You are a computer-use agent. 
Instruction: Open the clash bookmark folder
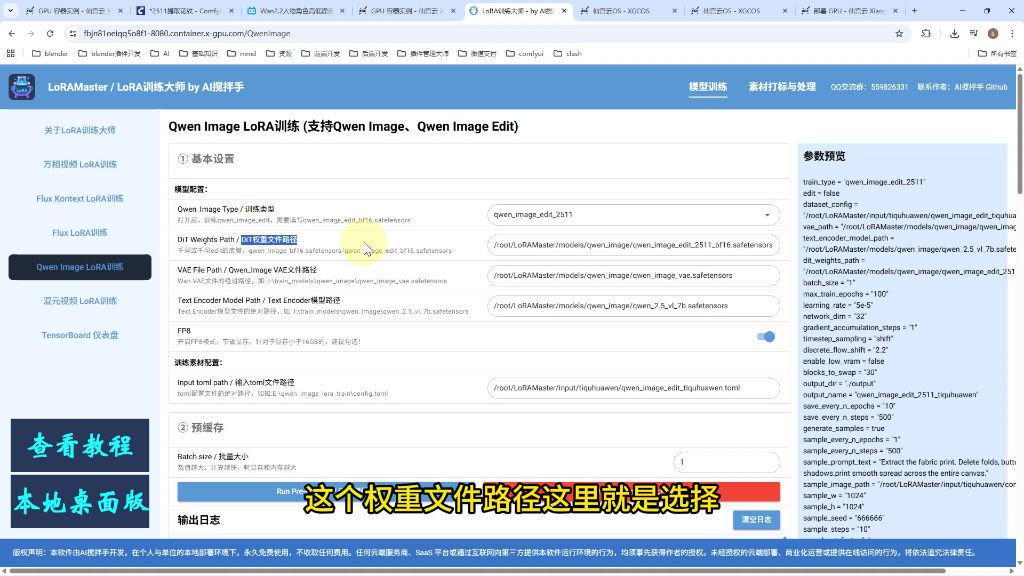tap(567, 54)
